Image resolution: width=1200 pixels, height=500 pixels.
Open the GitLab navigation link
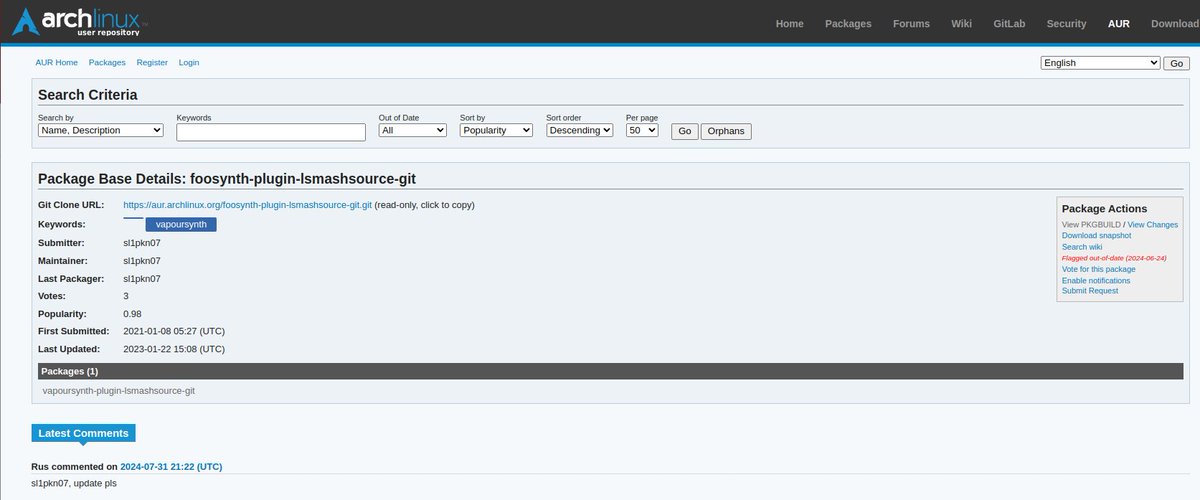tap(1009, 23)
